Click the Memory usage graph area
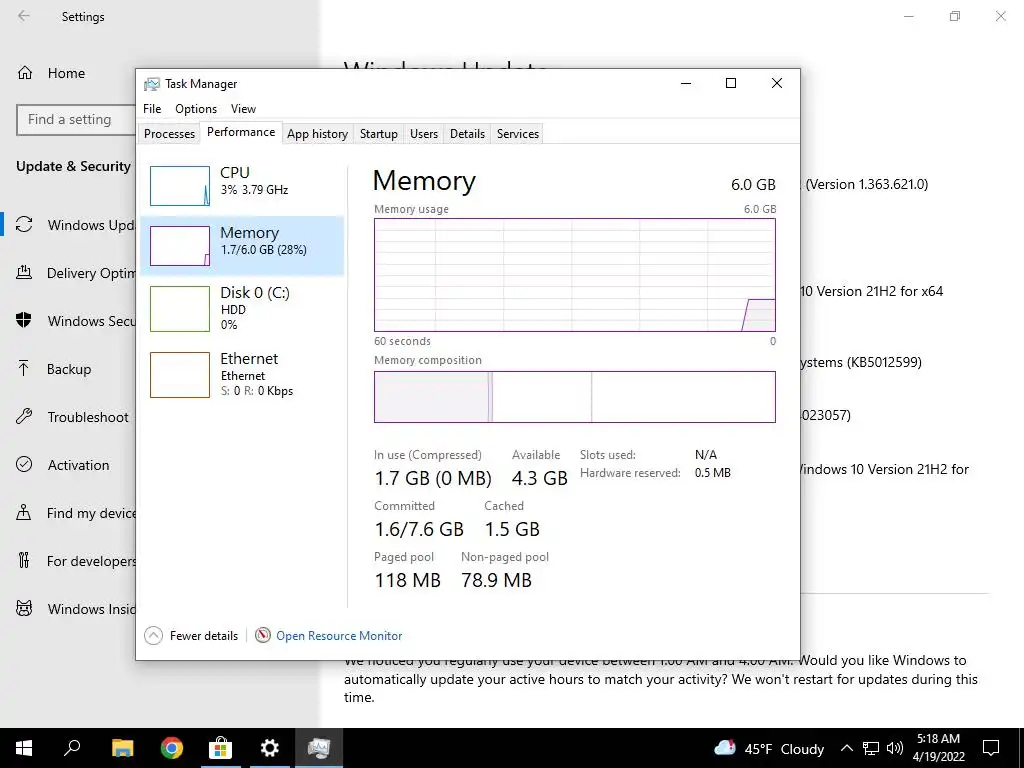The width and height of the screenshot is (1024, 768). 575,275
